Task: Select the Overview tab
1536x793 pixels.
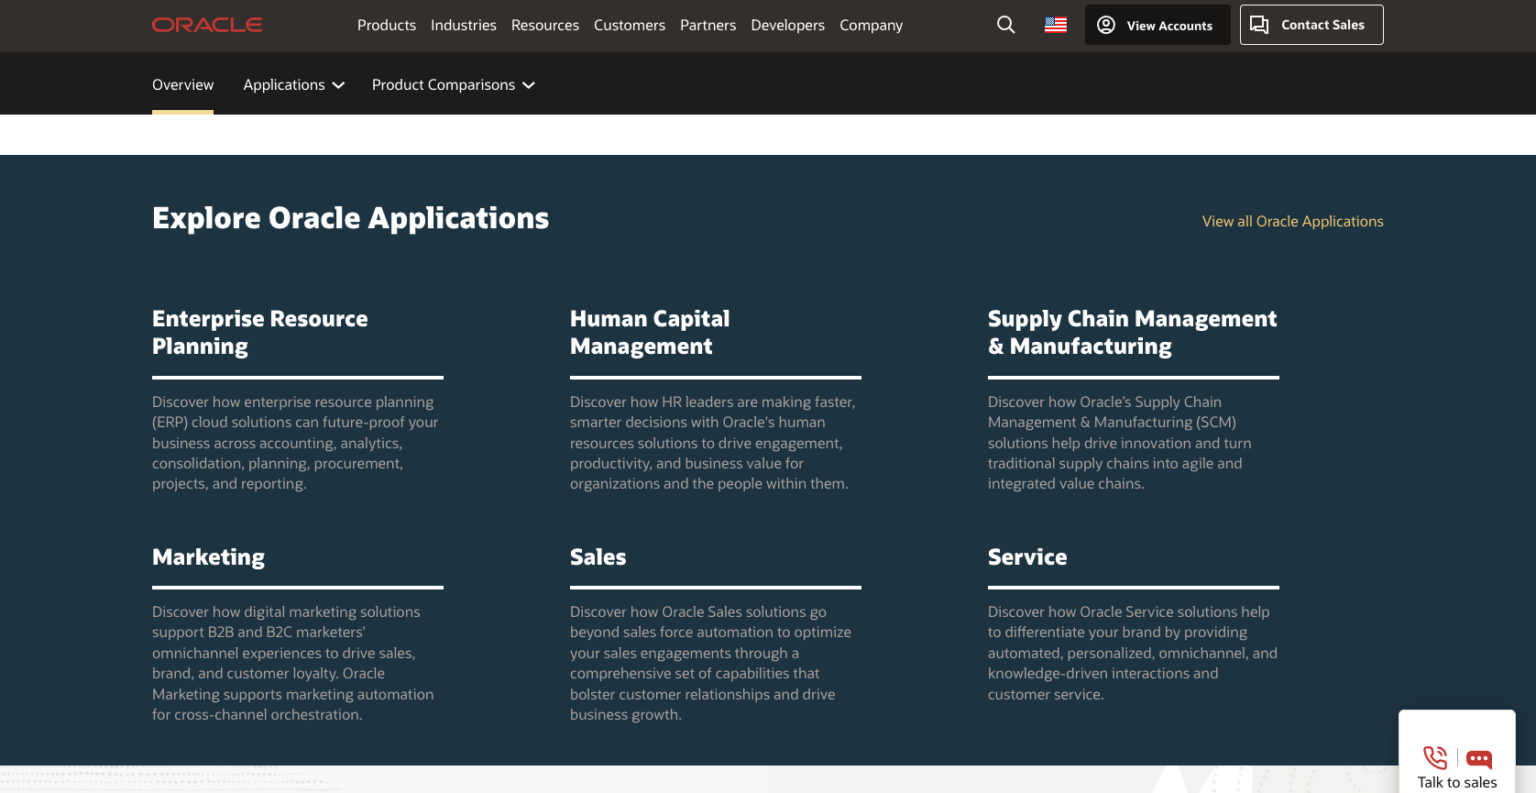Action: click(x=183, y=85)
